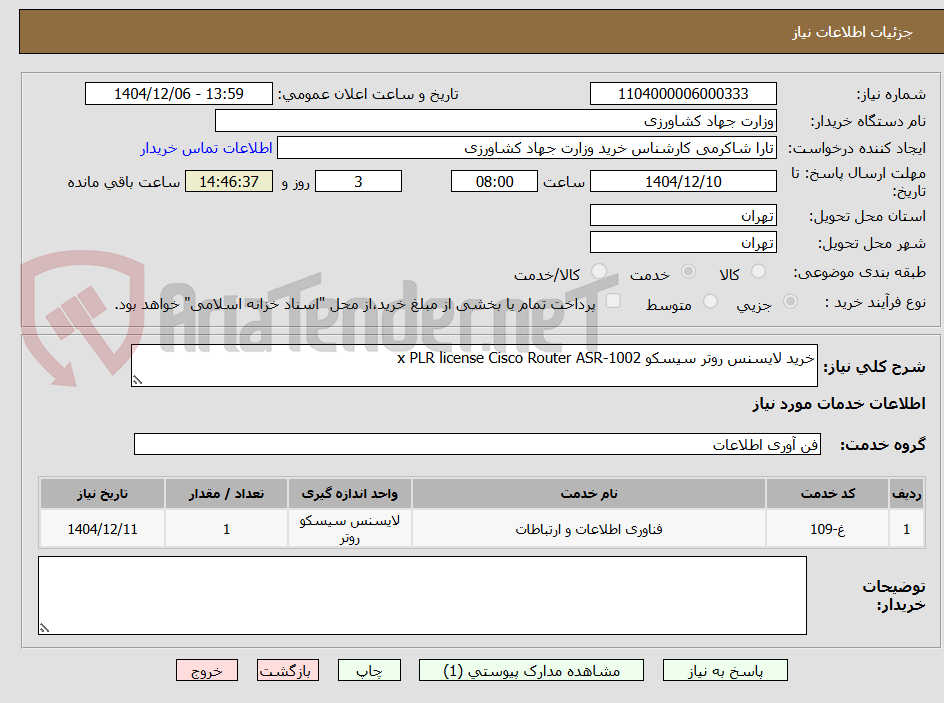
Task: Click the اطلاعات خدمات مورد نیاز heading
Action: pos(839,403)
